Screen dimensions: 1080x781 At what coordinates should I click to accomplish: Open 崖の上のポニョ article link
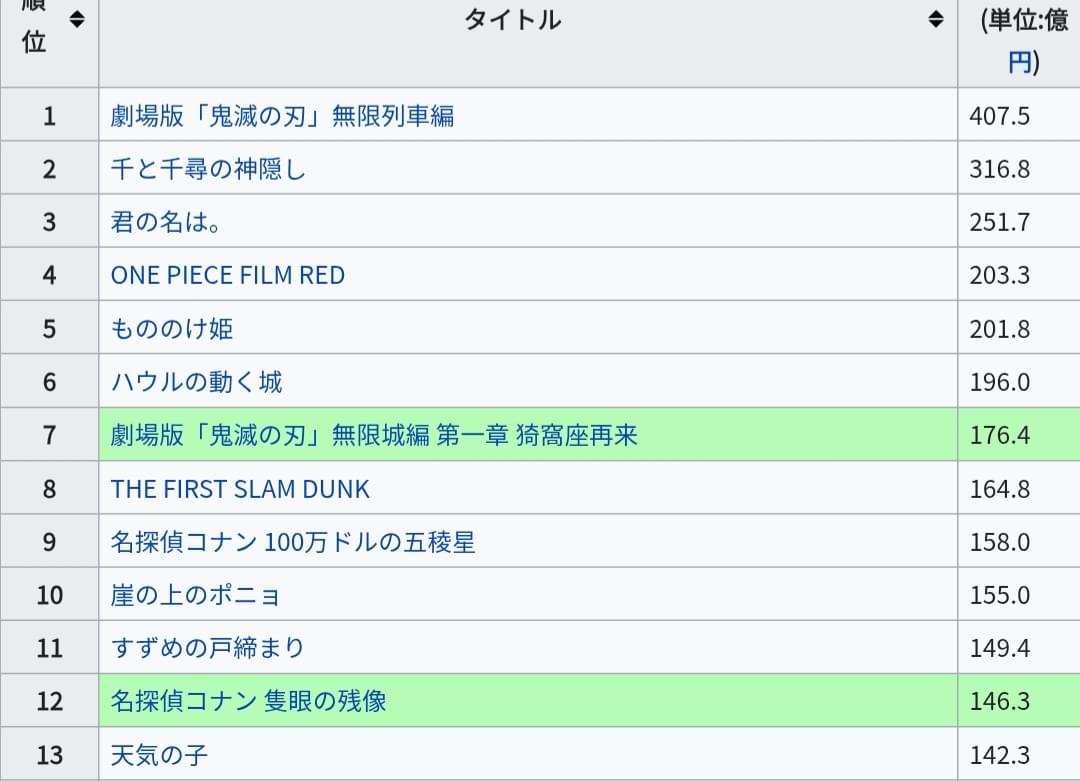(196, 595)
